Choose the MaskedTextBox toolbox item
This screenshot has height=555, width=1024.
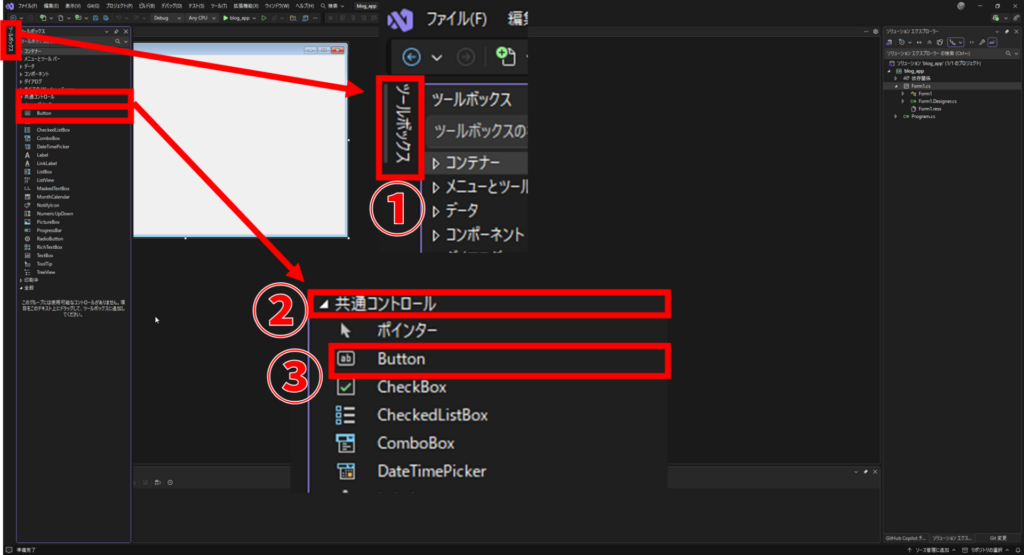53,189
